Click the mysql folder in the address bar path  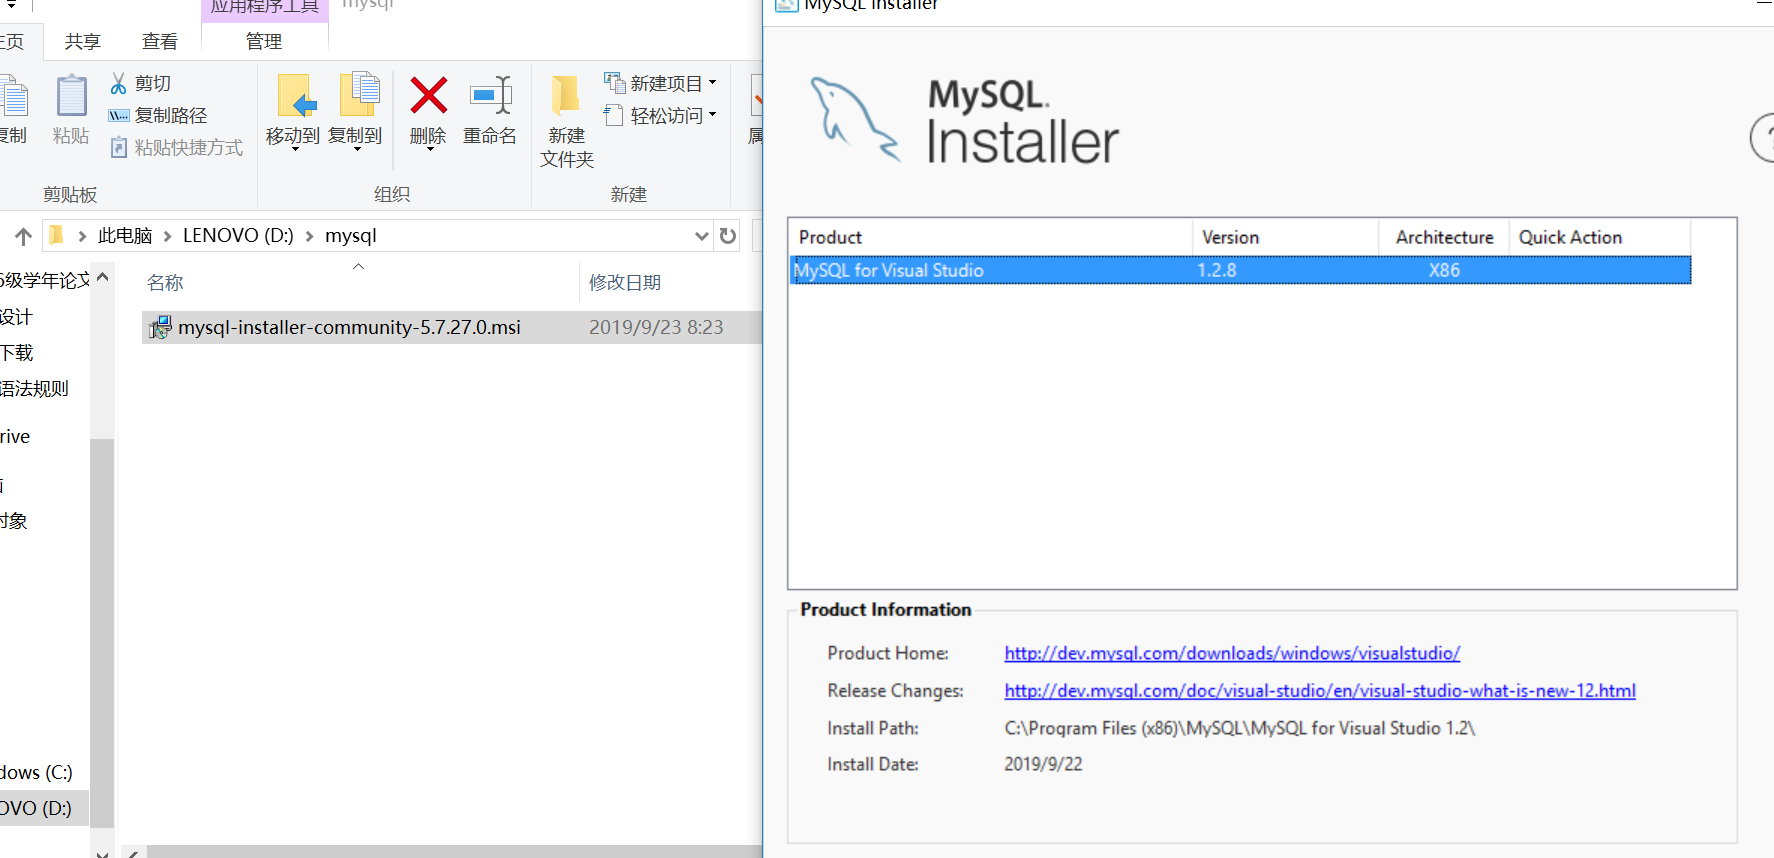click(351, 236)
